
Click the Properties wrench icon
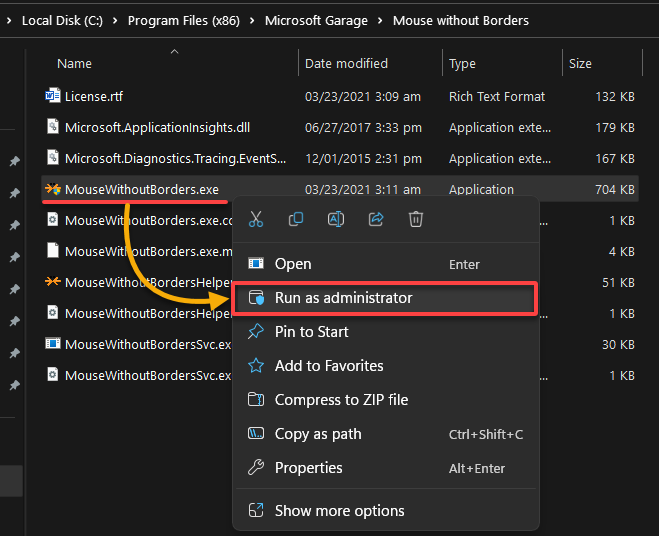256,467
